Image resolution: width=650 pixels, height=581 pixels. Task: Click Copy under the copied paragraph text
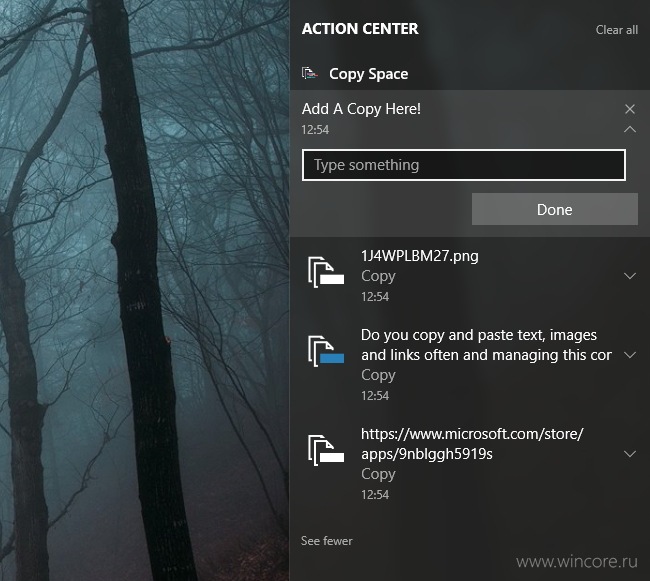378,375
